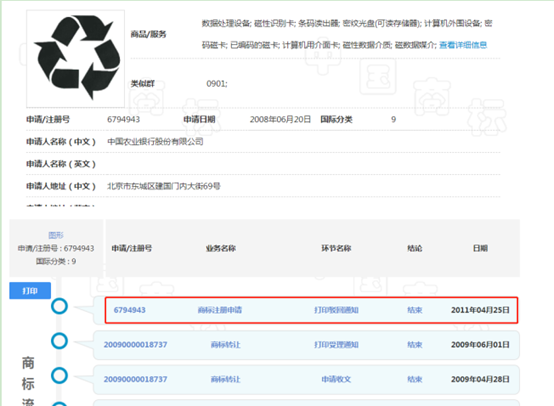Click the 类似群 label
Image resolution: width=554 pixels, height=406 pixels.
point(142,84)
